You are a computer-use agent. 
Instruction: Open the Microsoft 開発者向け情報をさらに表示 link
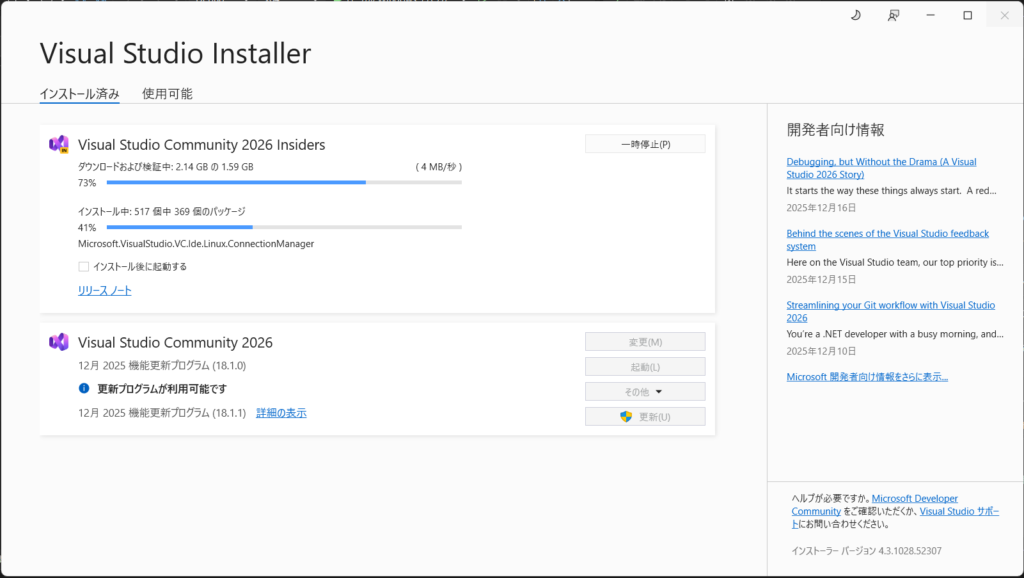(x=867, y=377)
